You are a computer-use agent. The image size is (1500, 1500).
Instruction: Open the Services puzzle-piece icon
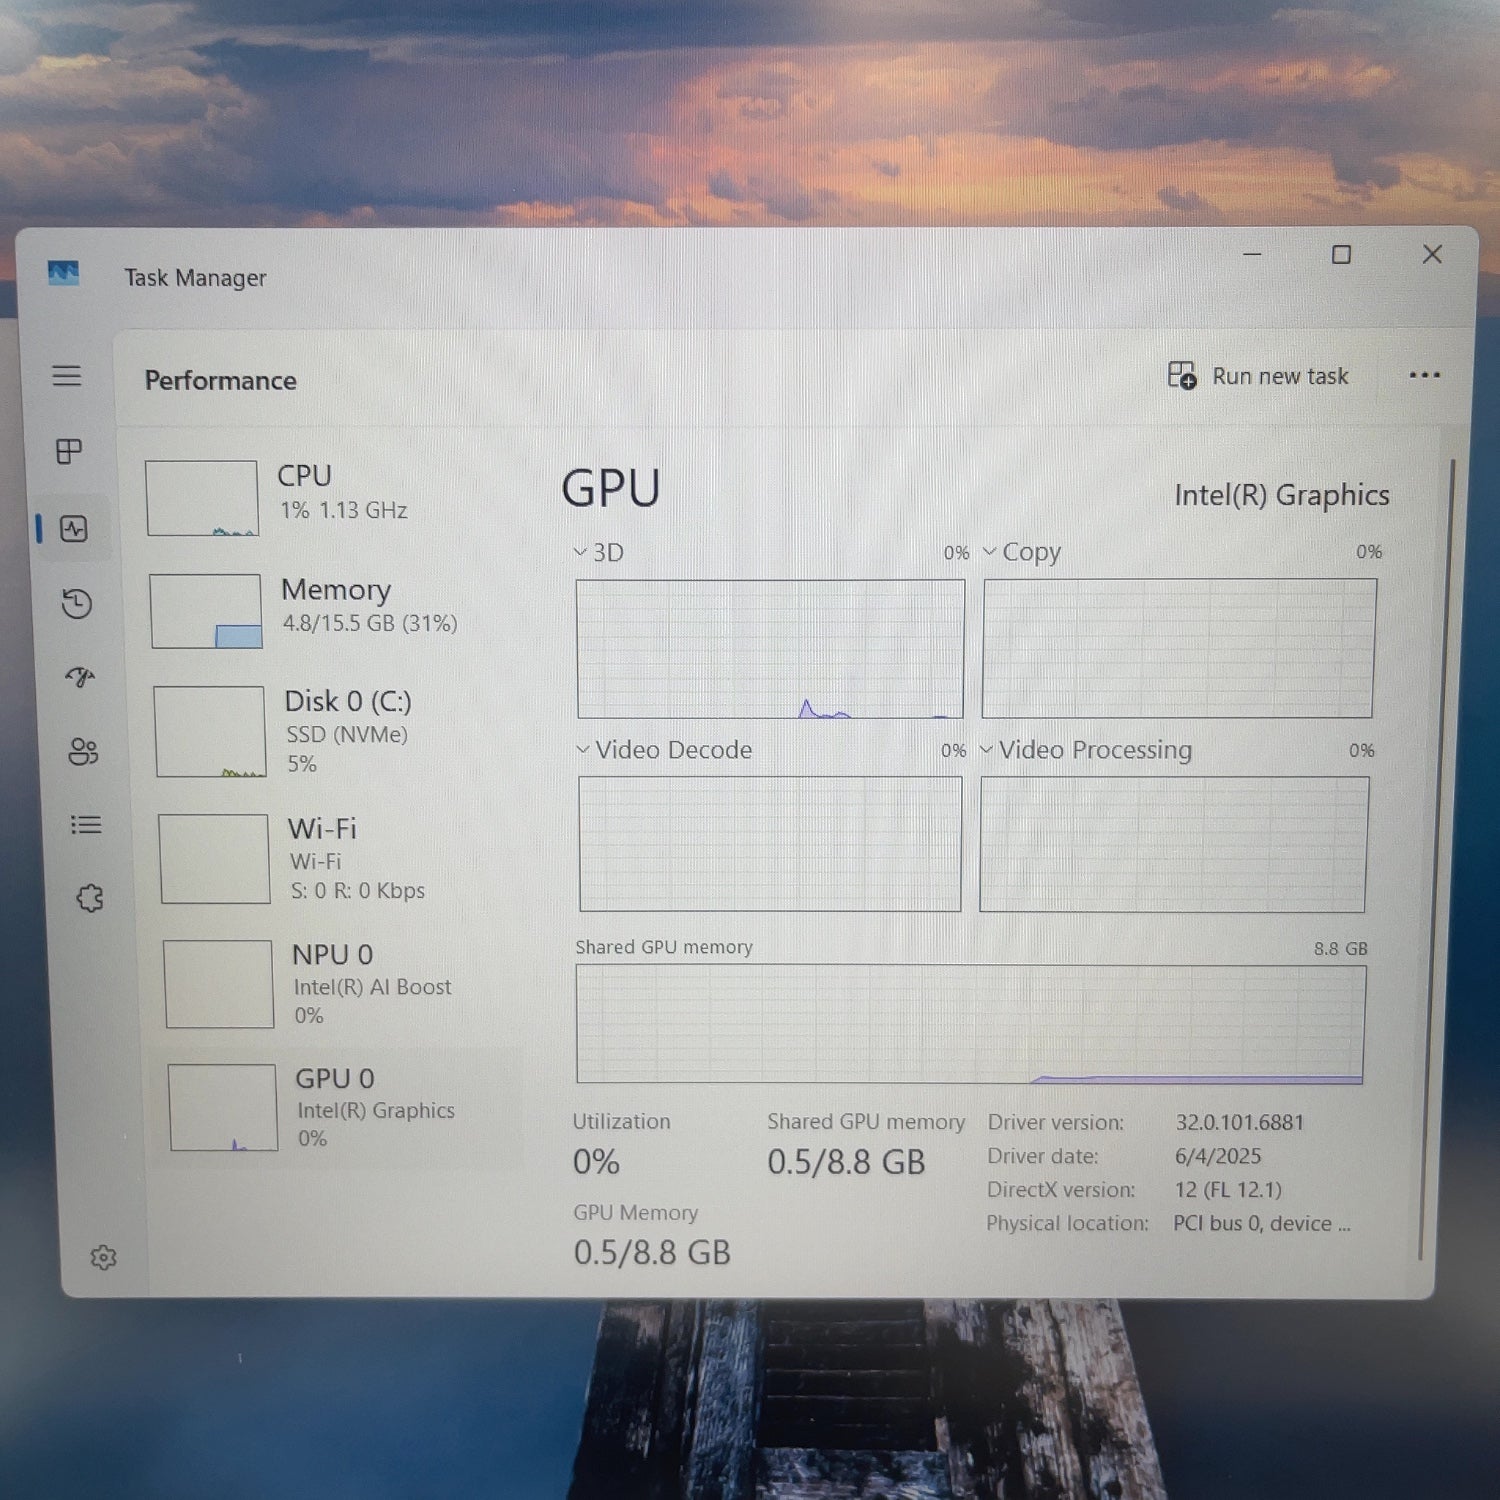tap(91, 898)
